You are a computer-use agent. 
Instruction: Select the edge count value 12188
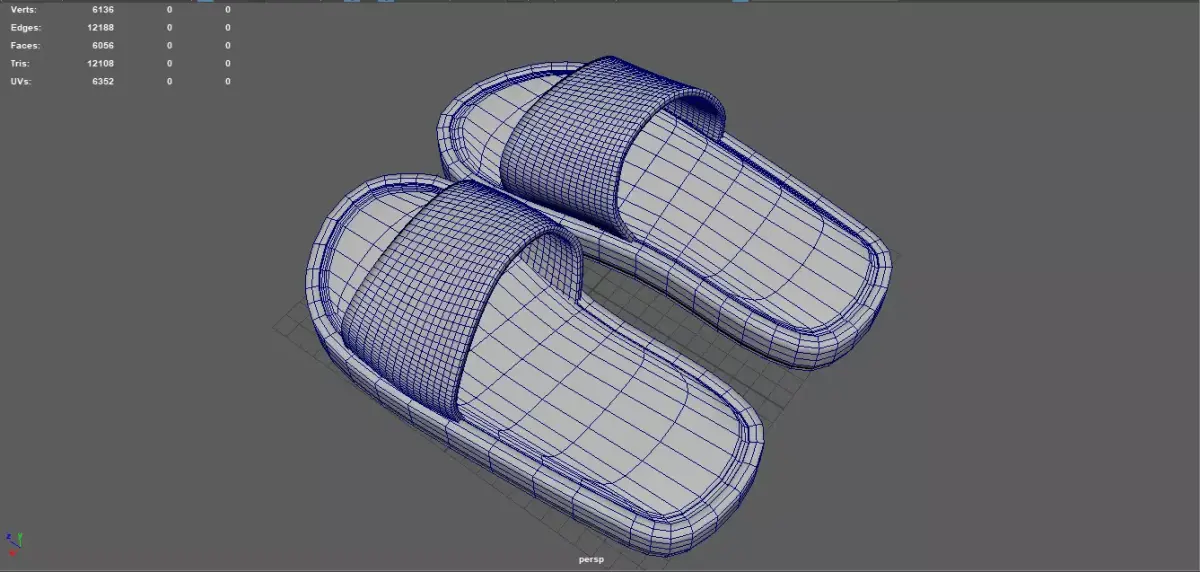[100, 27]
